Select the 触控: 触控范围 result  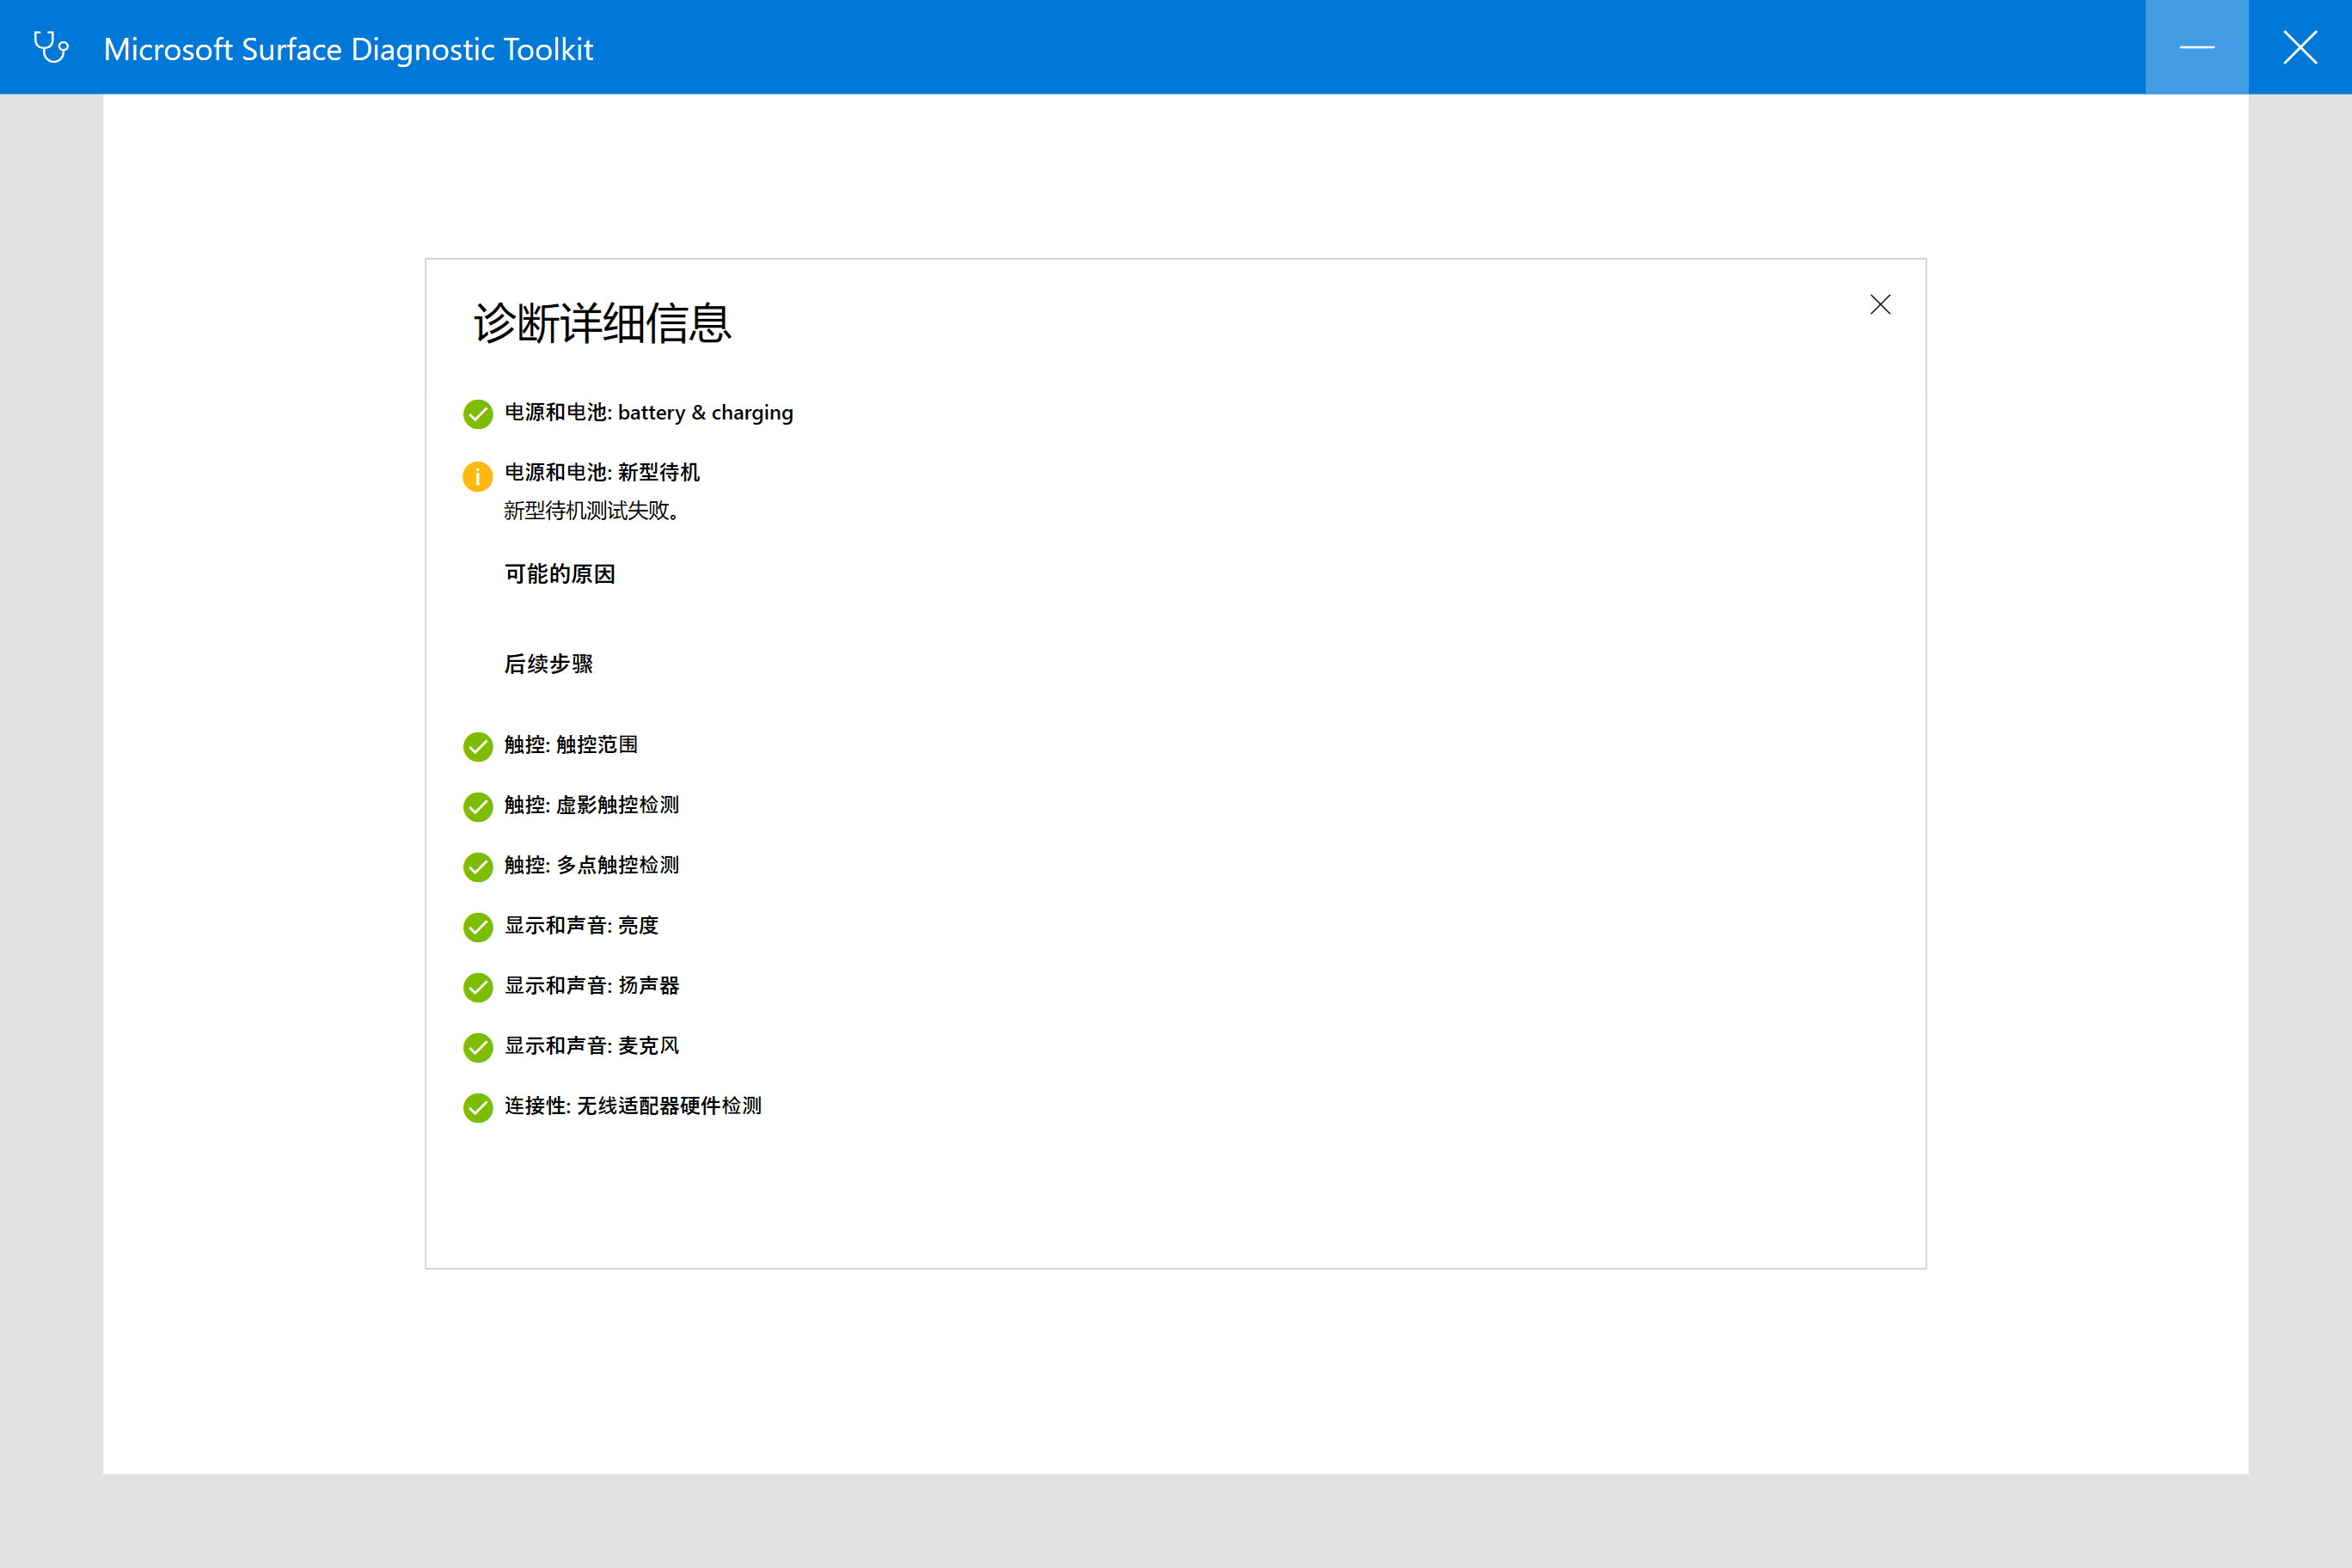(571, 745)
